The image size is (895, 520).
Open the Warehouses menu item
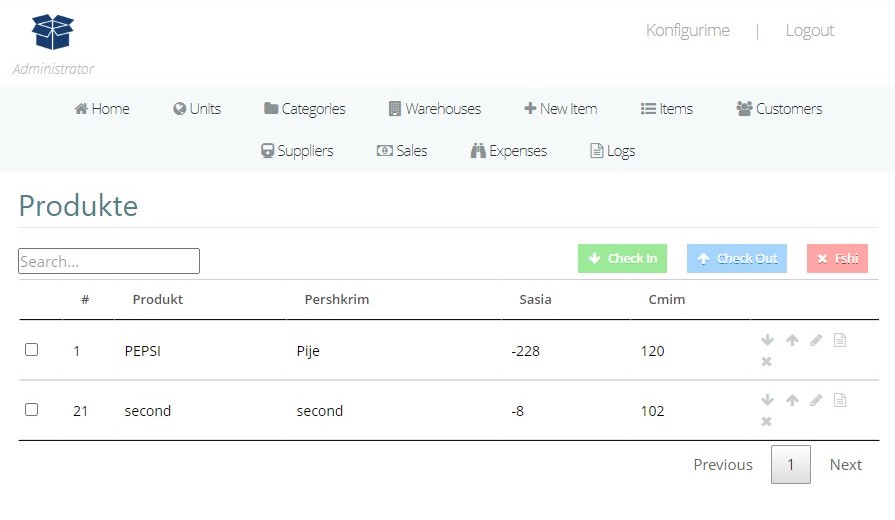click(435, 109)
